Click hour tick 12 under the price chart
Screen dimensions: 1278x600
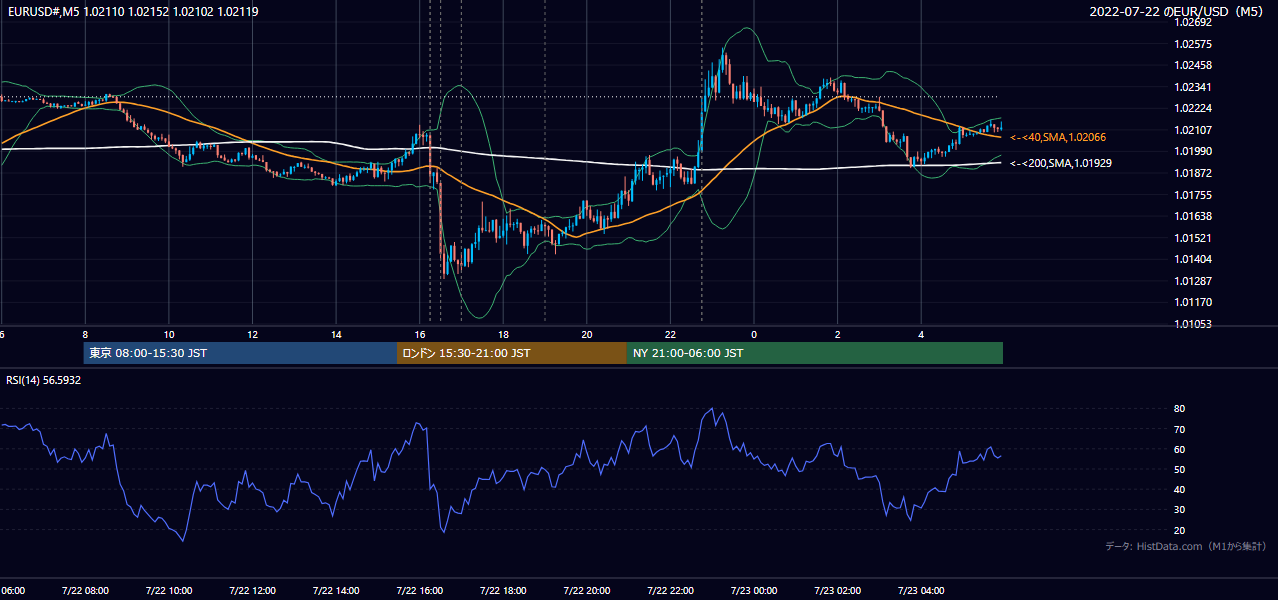253,334
